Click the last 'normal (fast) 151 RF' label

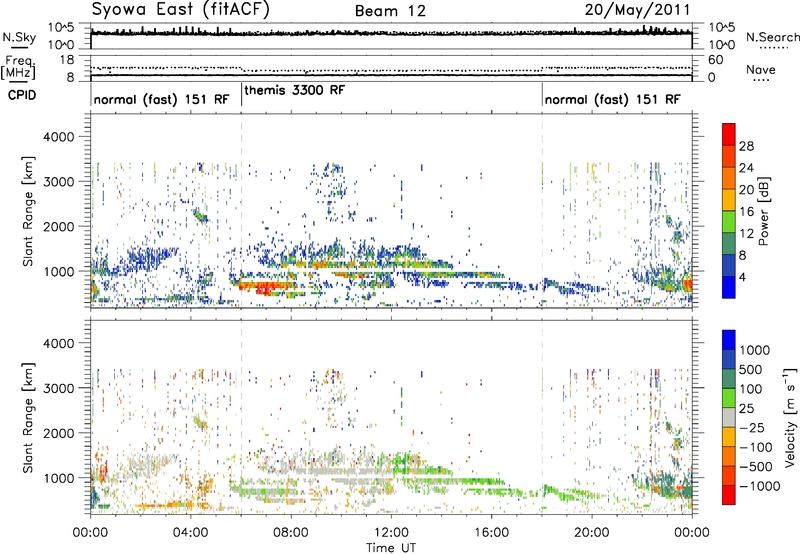point(612,99)
